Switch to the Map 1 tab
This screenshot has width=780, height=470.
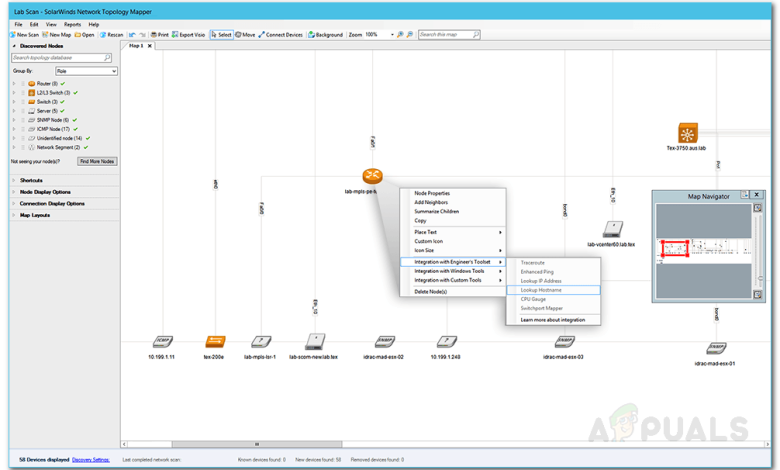136,46
